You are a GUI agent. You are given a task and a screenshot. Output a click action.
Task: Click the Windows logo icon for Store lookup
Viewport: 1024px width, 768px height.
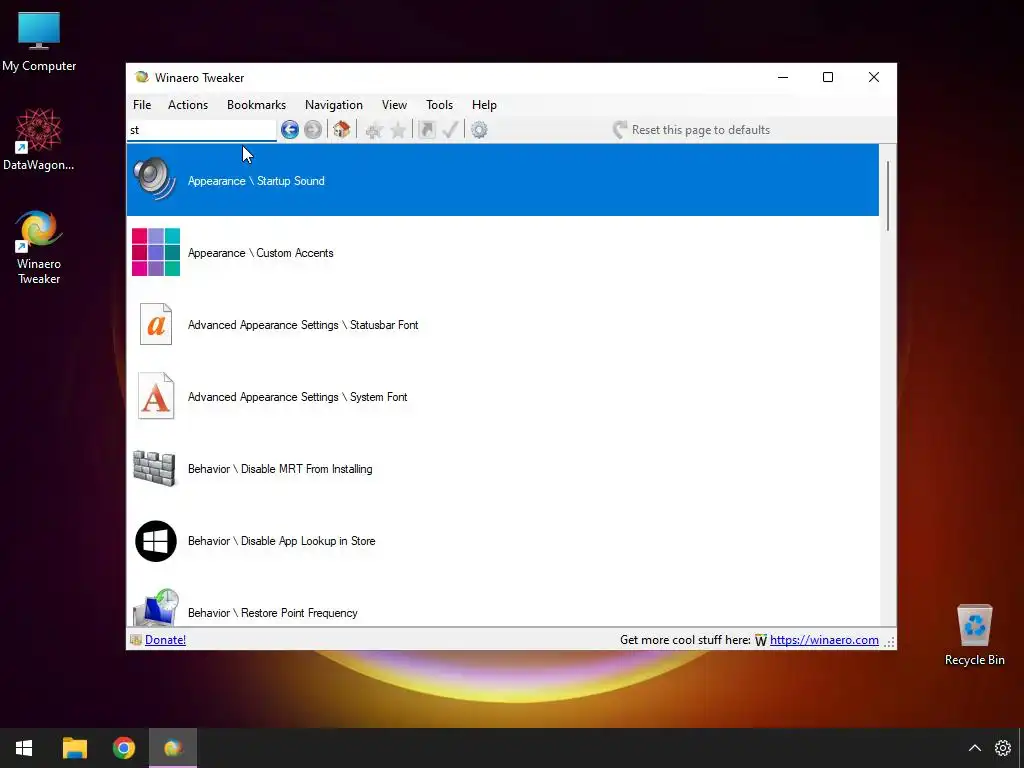(155, 541)
